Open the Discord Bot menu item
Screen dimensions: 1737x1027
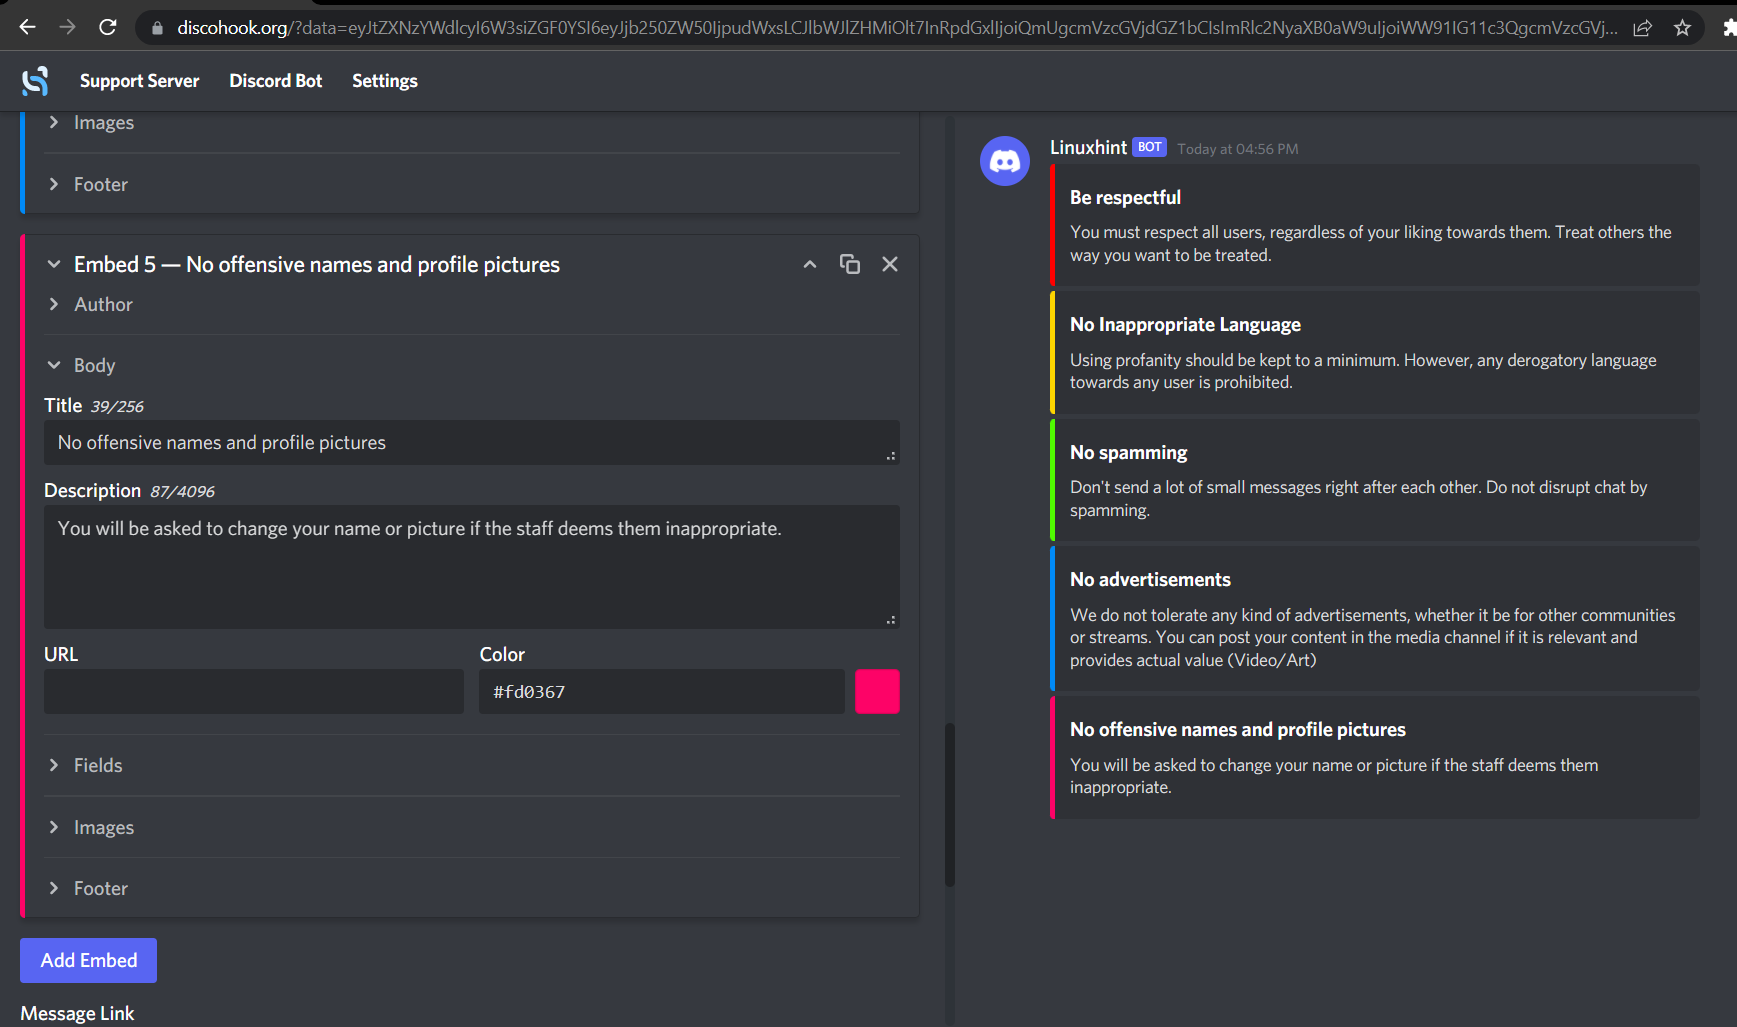pyautogui.click(x=276, y=81)
